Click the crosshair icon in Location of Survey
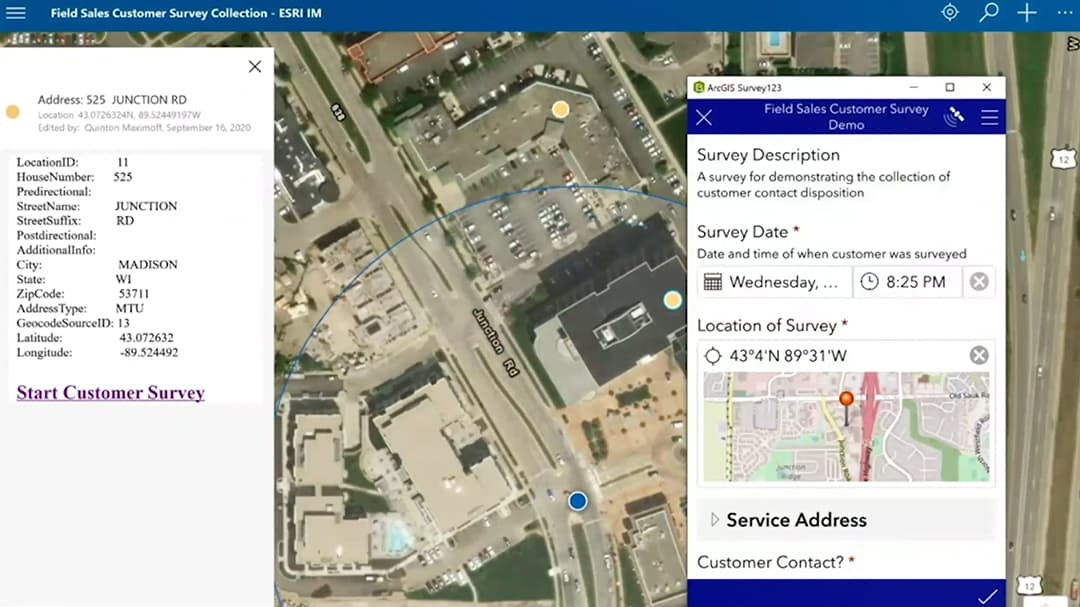The image size is (1080, 607). tap(717, 354)
